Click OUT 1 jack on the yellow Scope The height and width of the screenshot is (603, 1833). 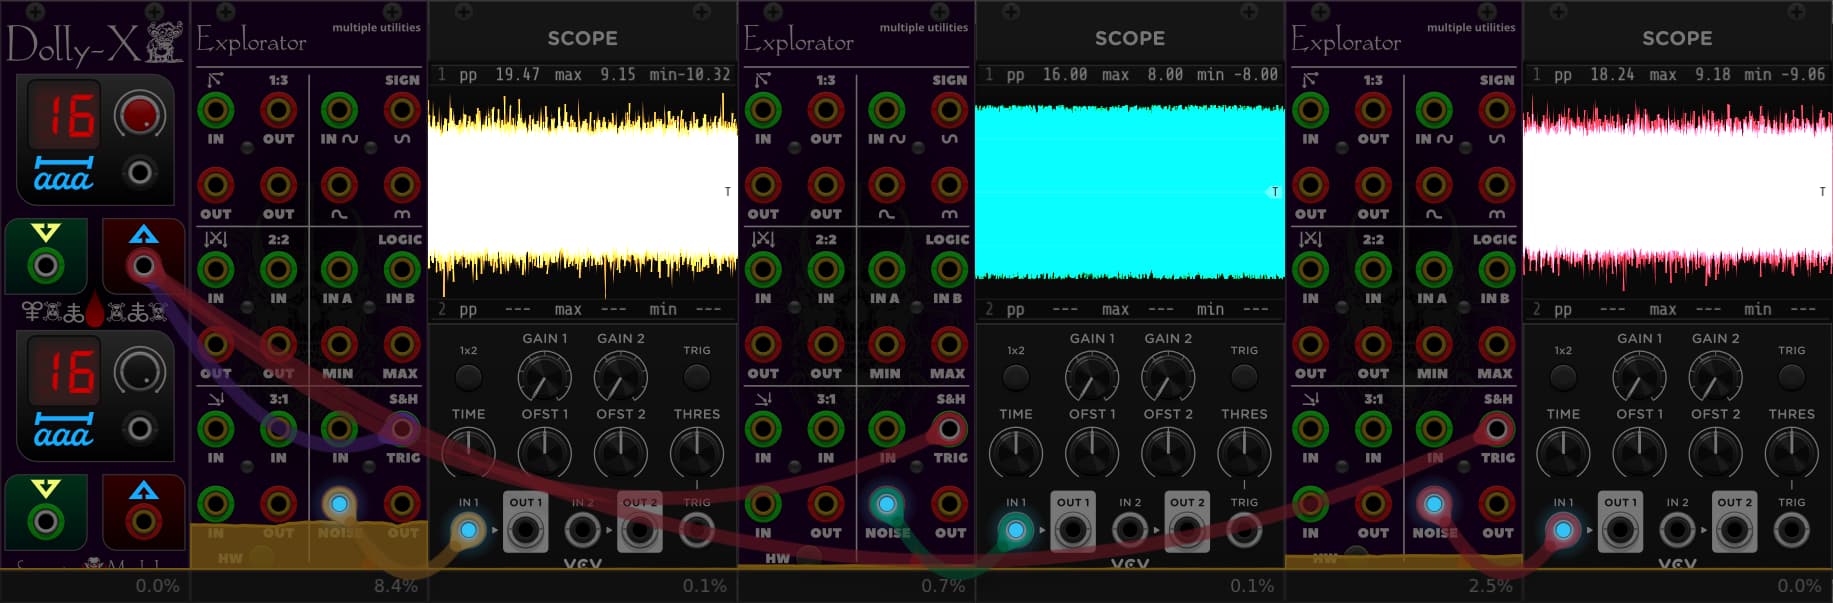pos(525,530)
